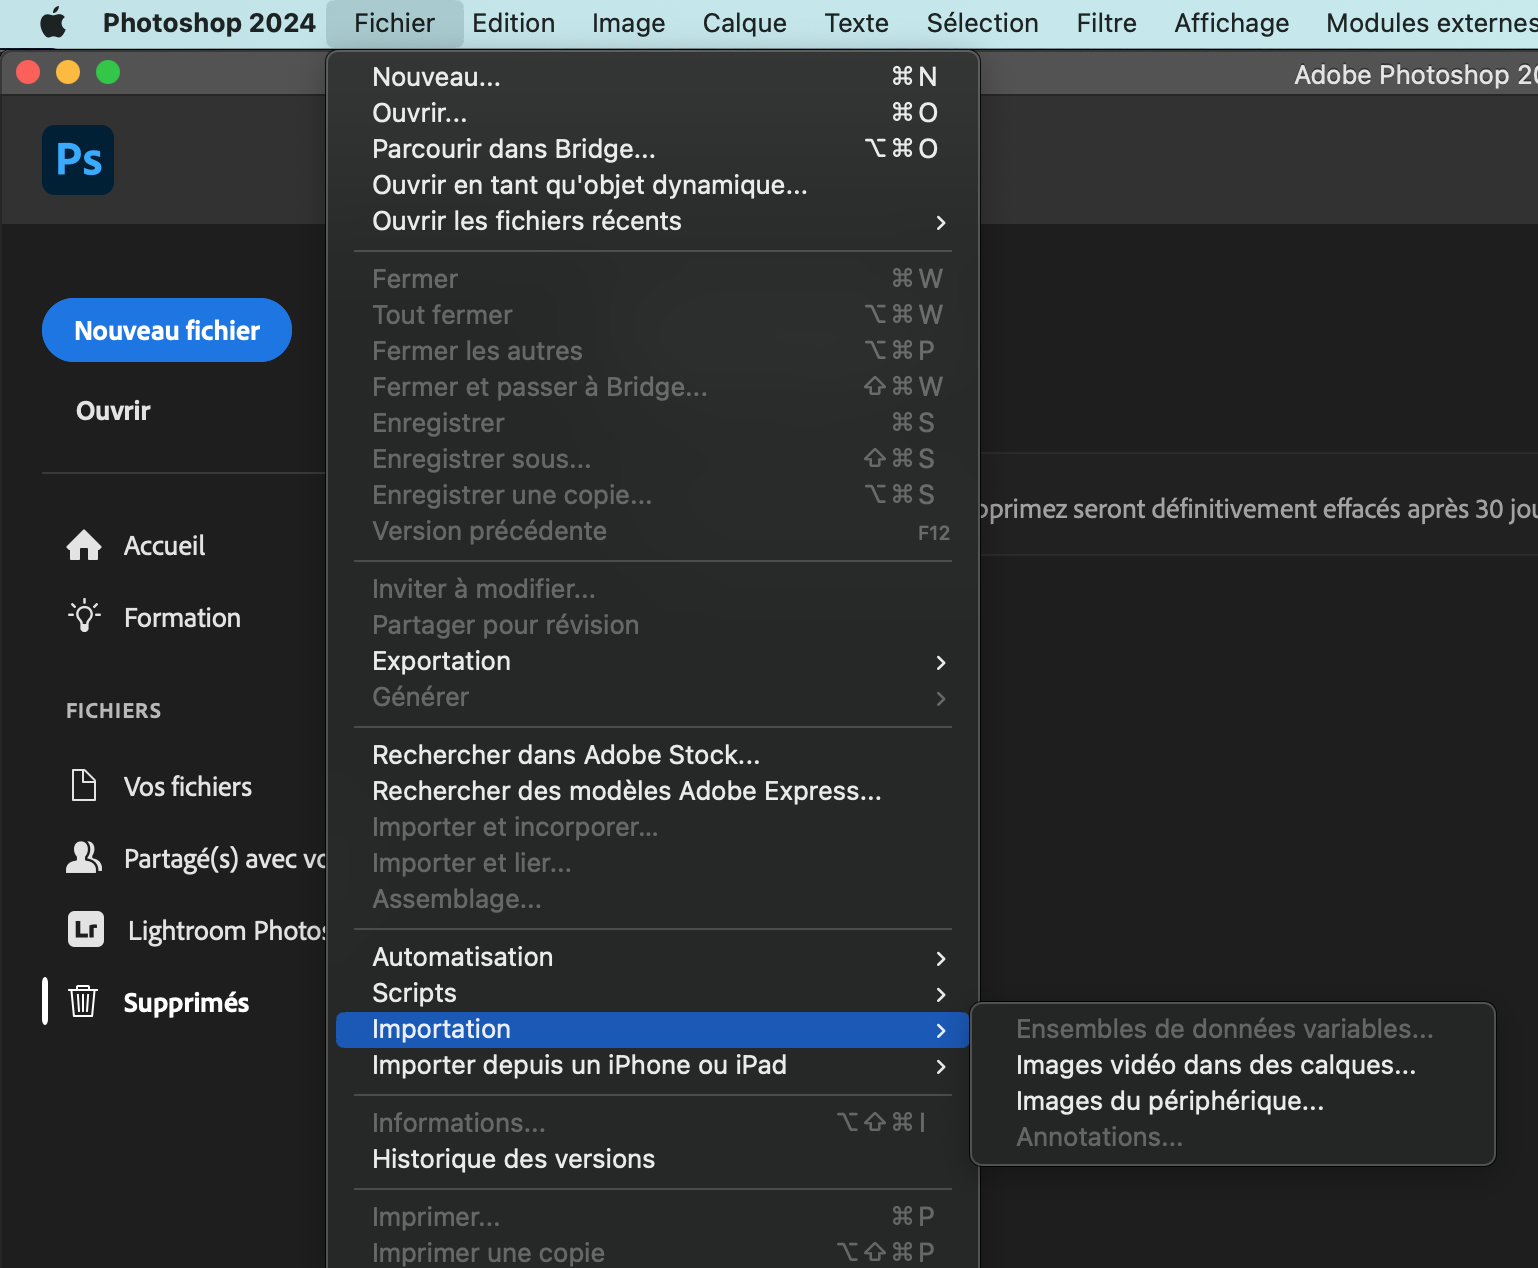Go to Formation in the sidebar
This screenshot has width=1538, height=1268.
(x=182, y=618)
